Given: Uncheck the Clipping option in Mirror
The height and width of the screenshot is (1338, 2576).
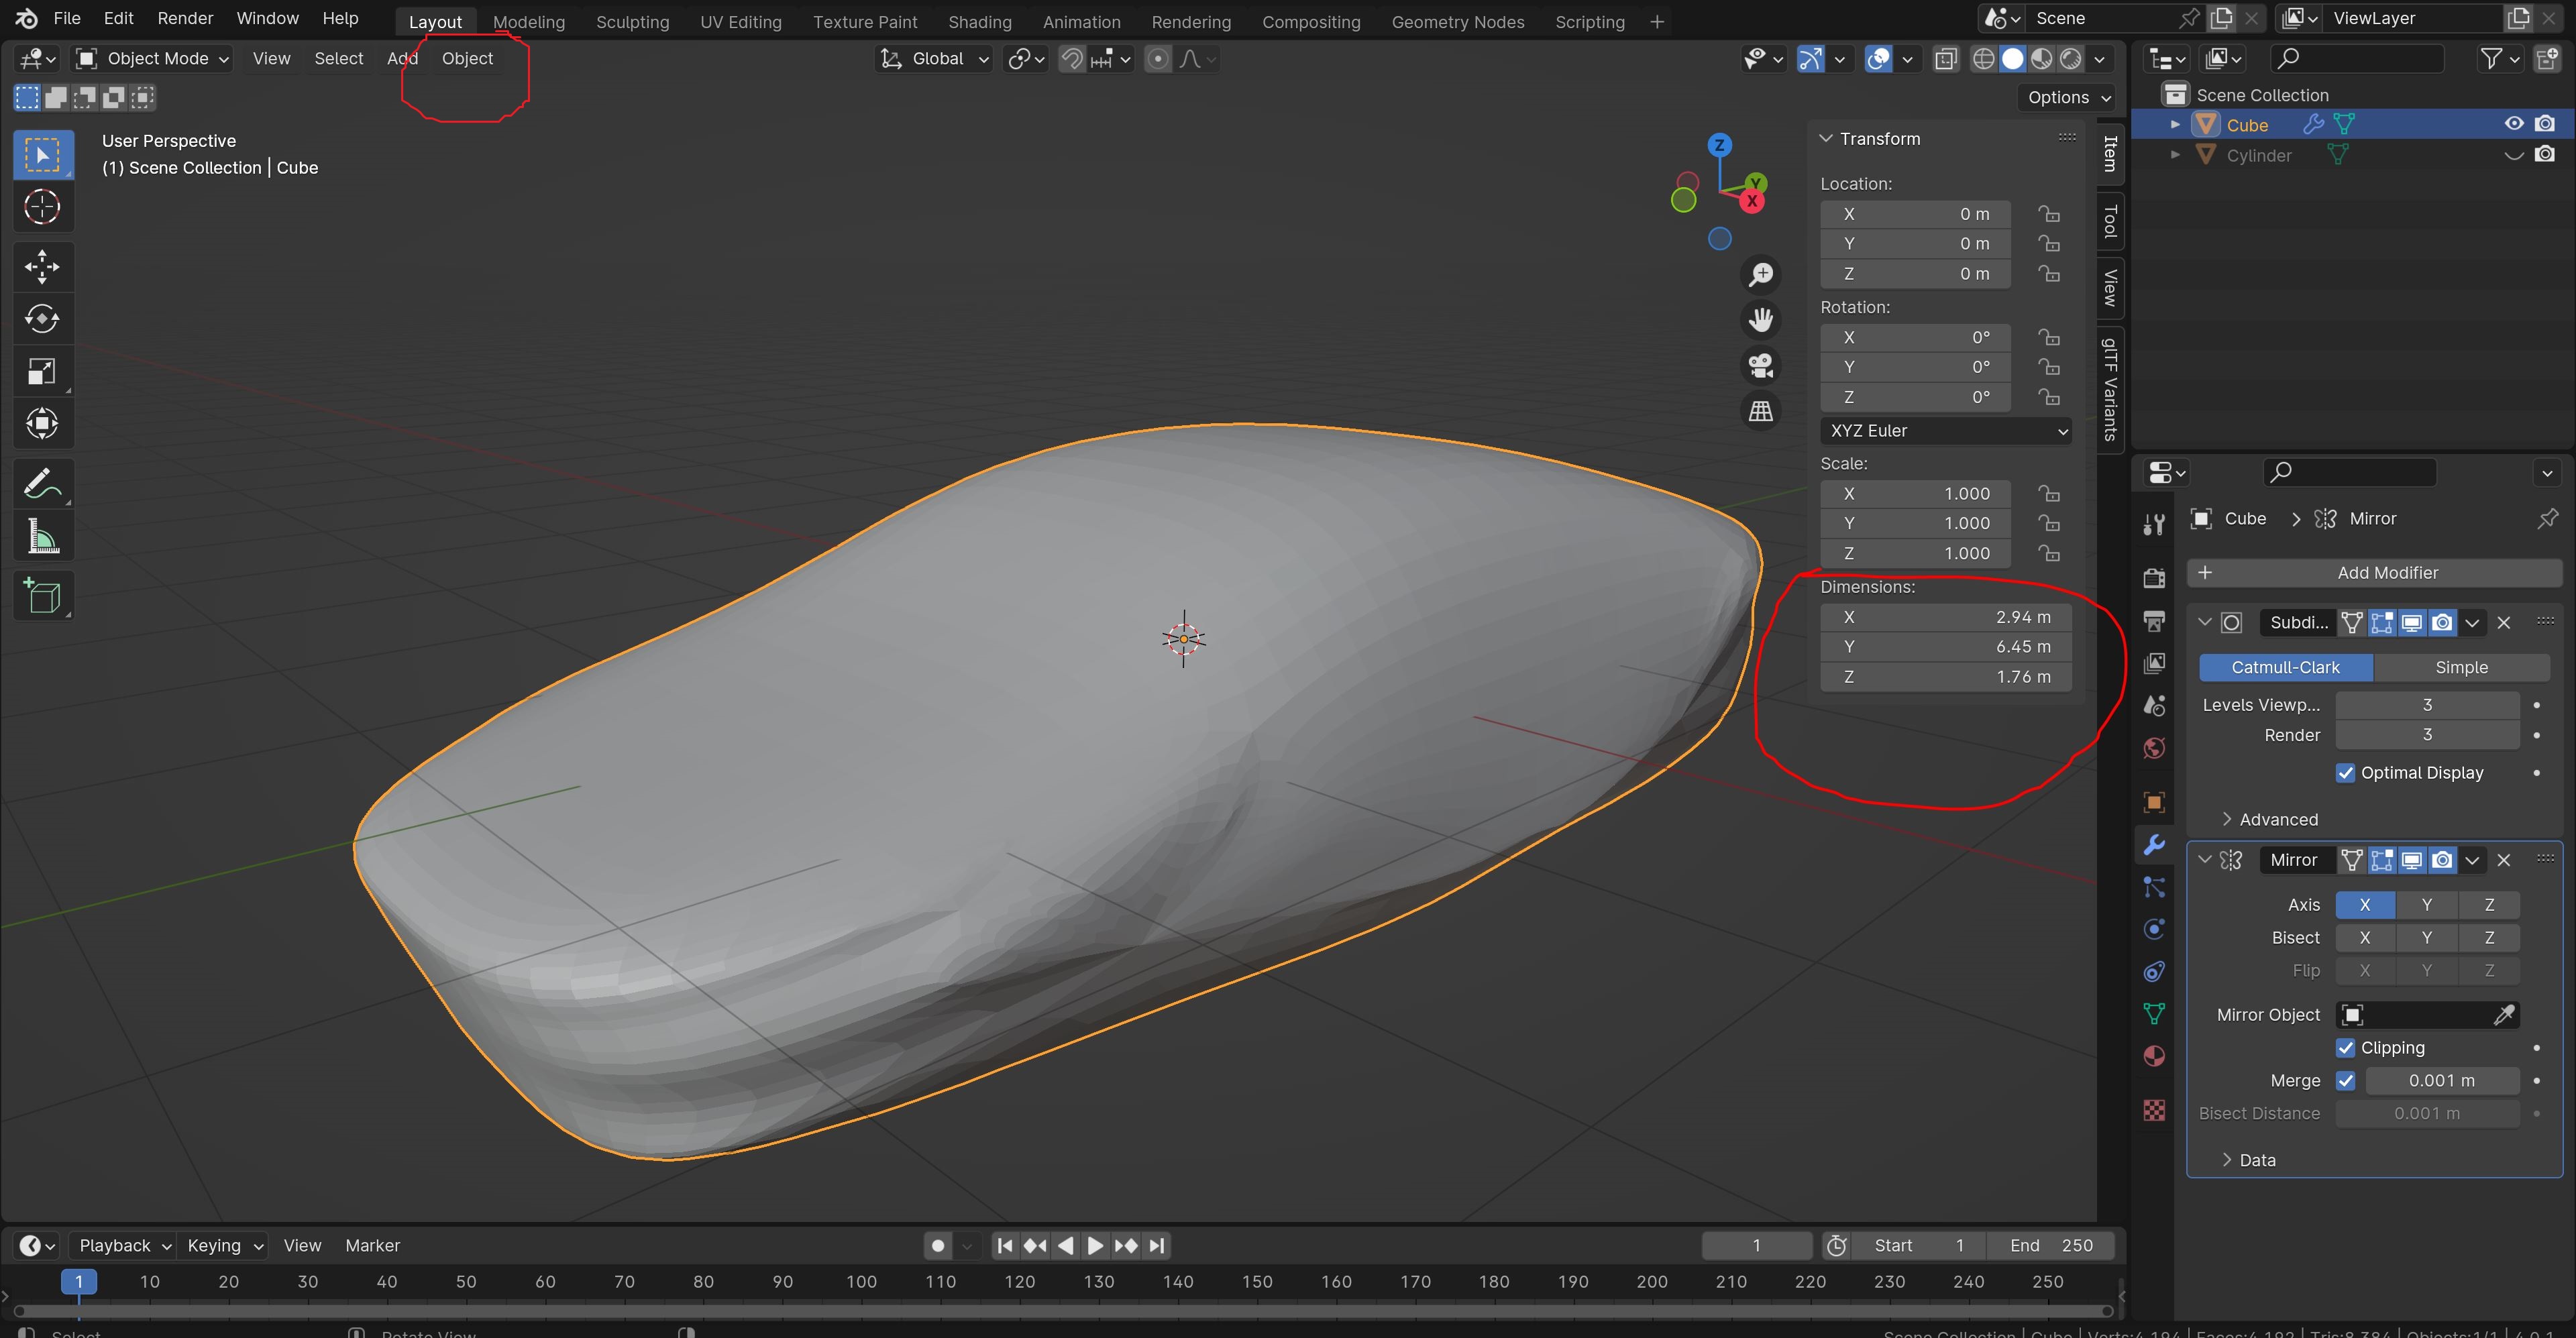Looking at the screenshot, I should coord(2345,1048).
